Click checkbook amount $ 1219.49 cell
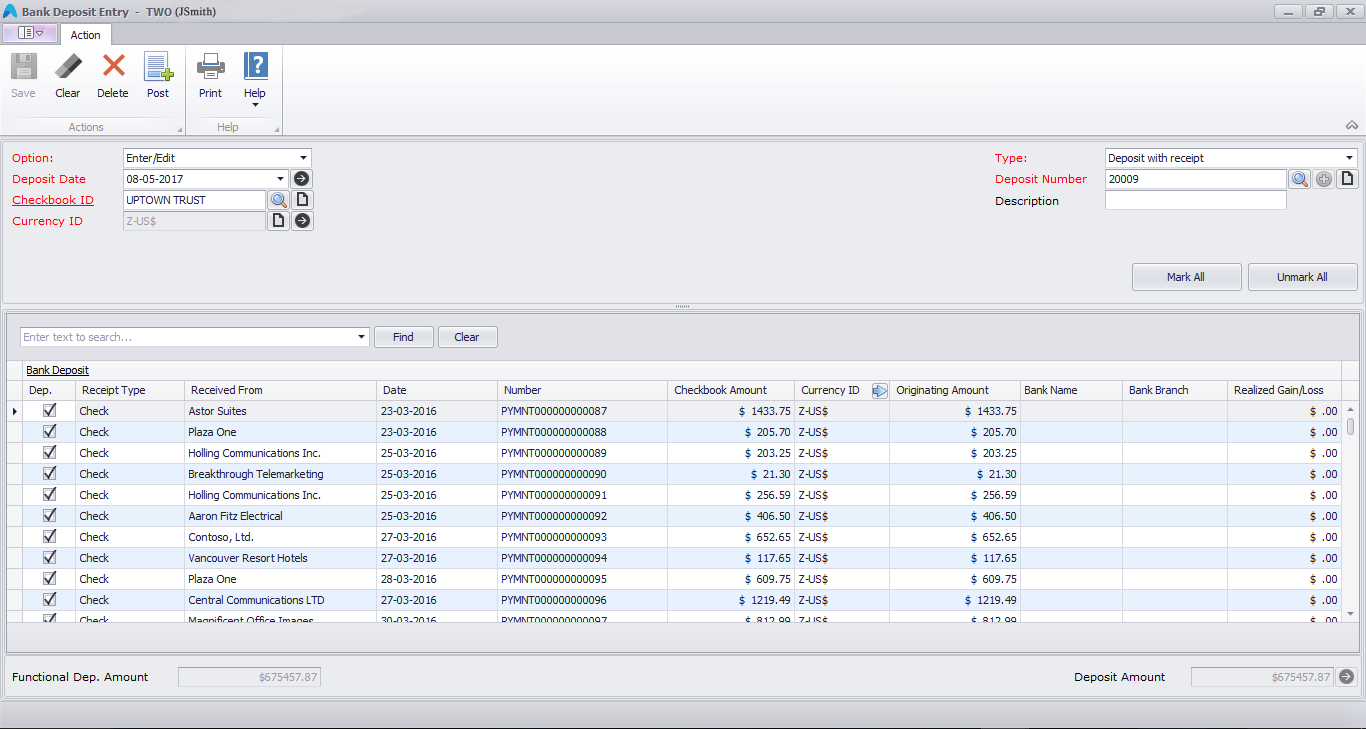This screenshot has width=1366, height=729. click(x=732, y=600)
